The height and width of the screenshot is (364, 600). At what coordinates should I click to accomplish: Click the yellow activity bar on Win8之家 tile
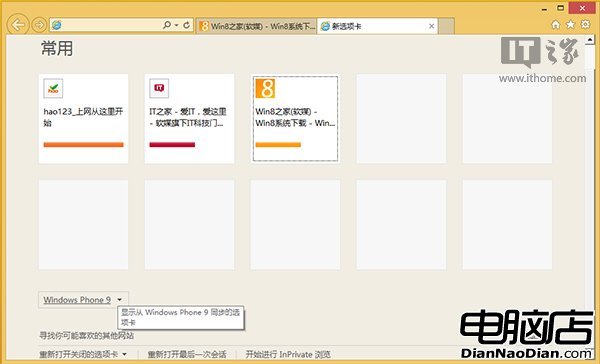click(278, 145)
